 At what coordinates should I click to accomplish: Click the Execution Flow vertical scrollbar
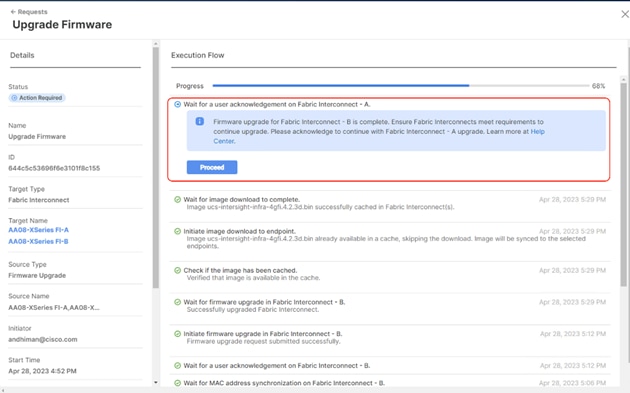[624, 185]
